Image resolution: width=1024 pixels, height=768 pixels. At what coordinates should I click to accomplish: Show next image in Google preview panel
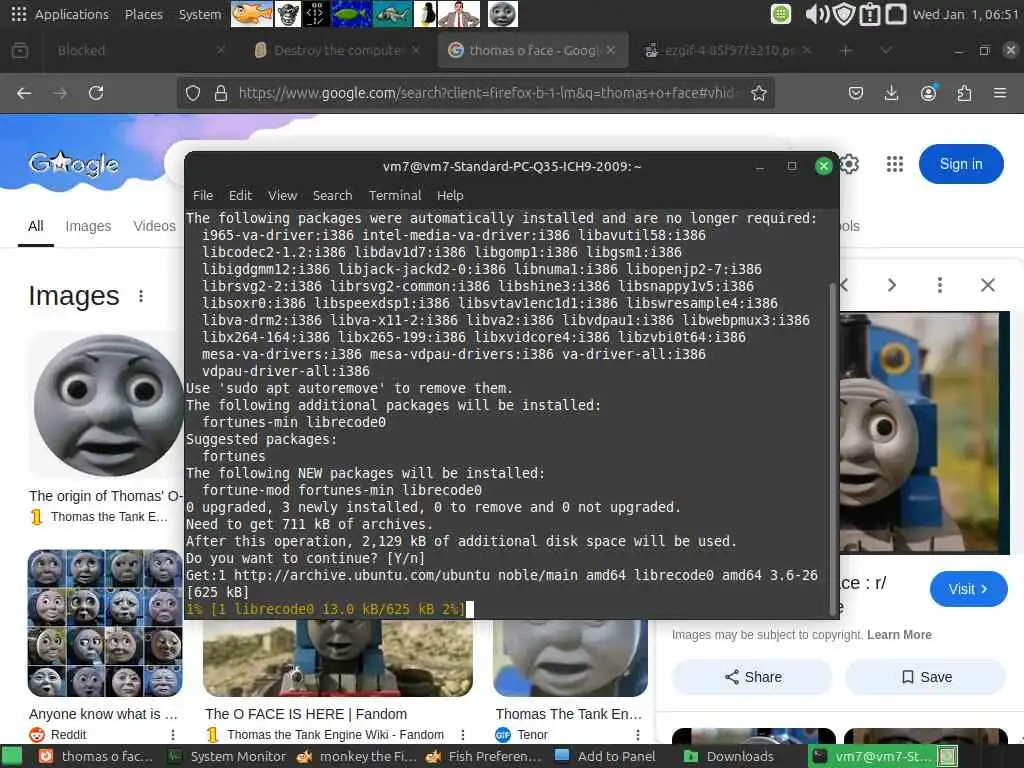[892, 285]
